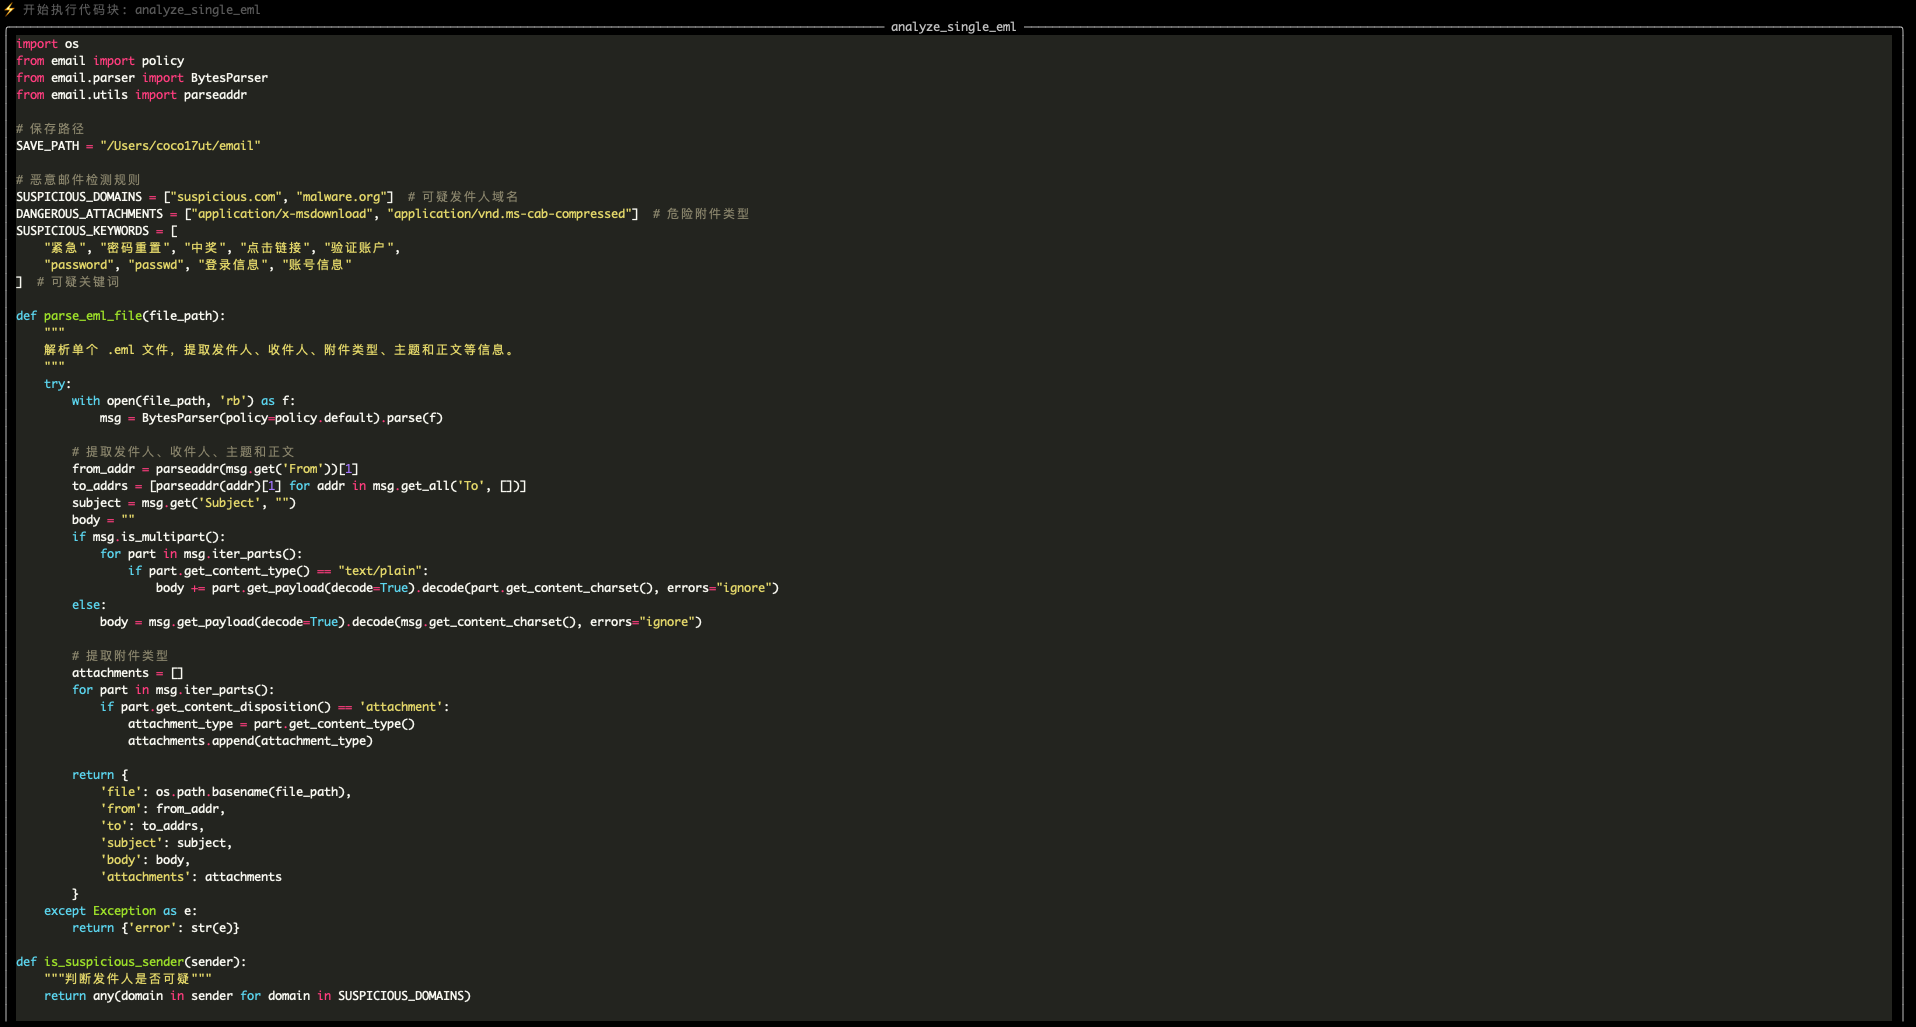This screenshot has width=1916, height=1027.
Task: Click the keyword line containing "password", "passwd"
Action: [198, 265]
